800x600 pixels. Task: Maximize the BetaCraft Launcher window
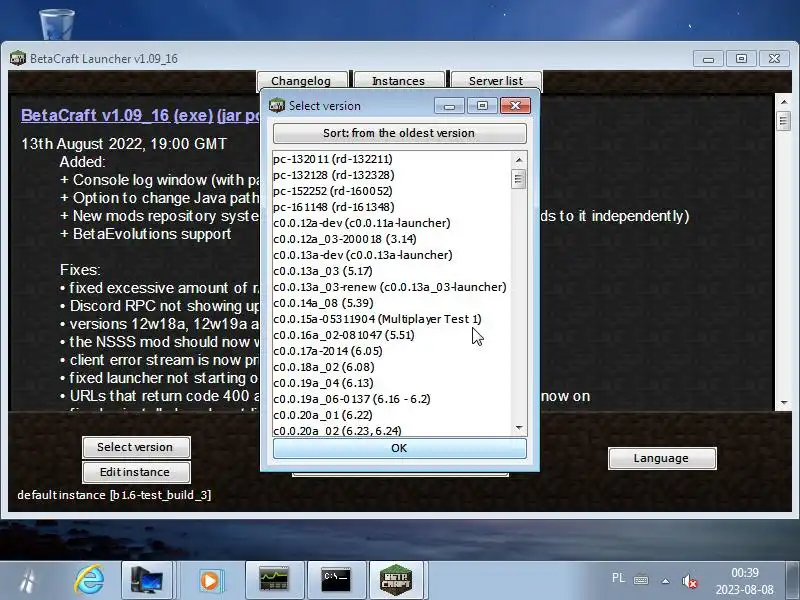tap(741, 59)
